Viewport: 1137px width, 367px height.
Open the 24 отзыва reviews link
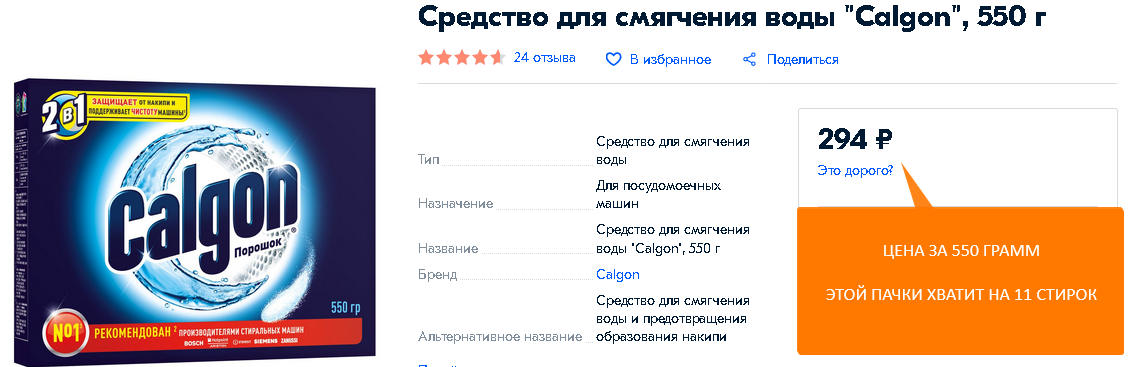pyautogui.click(x=545, y=58)
